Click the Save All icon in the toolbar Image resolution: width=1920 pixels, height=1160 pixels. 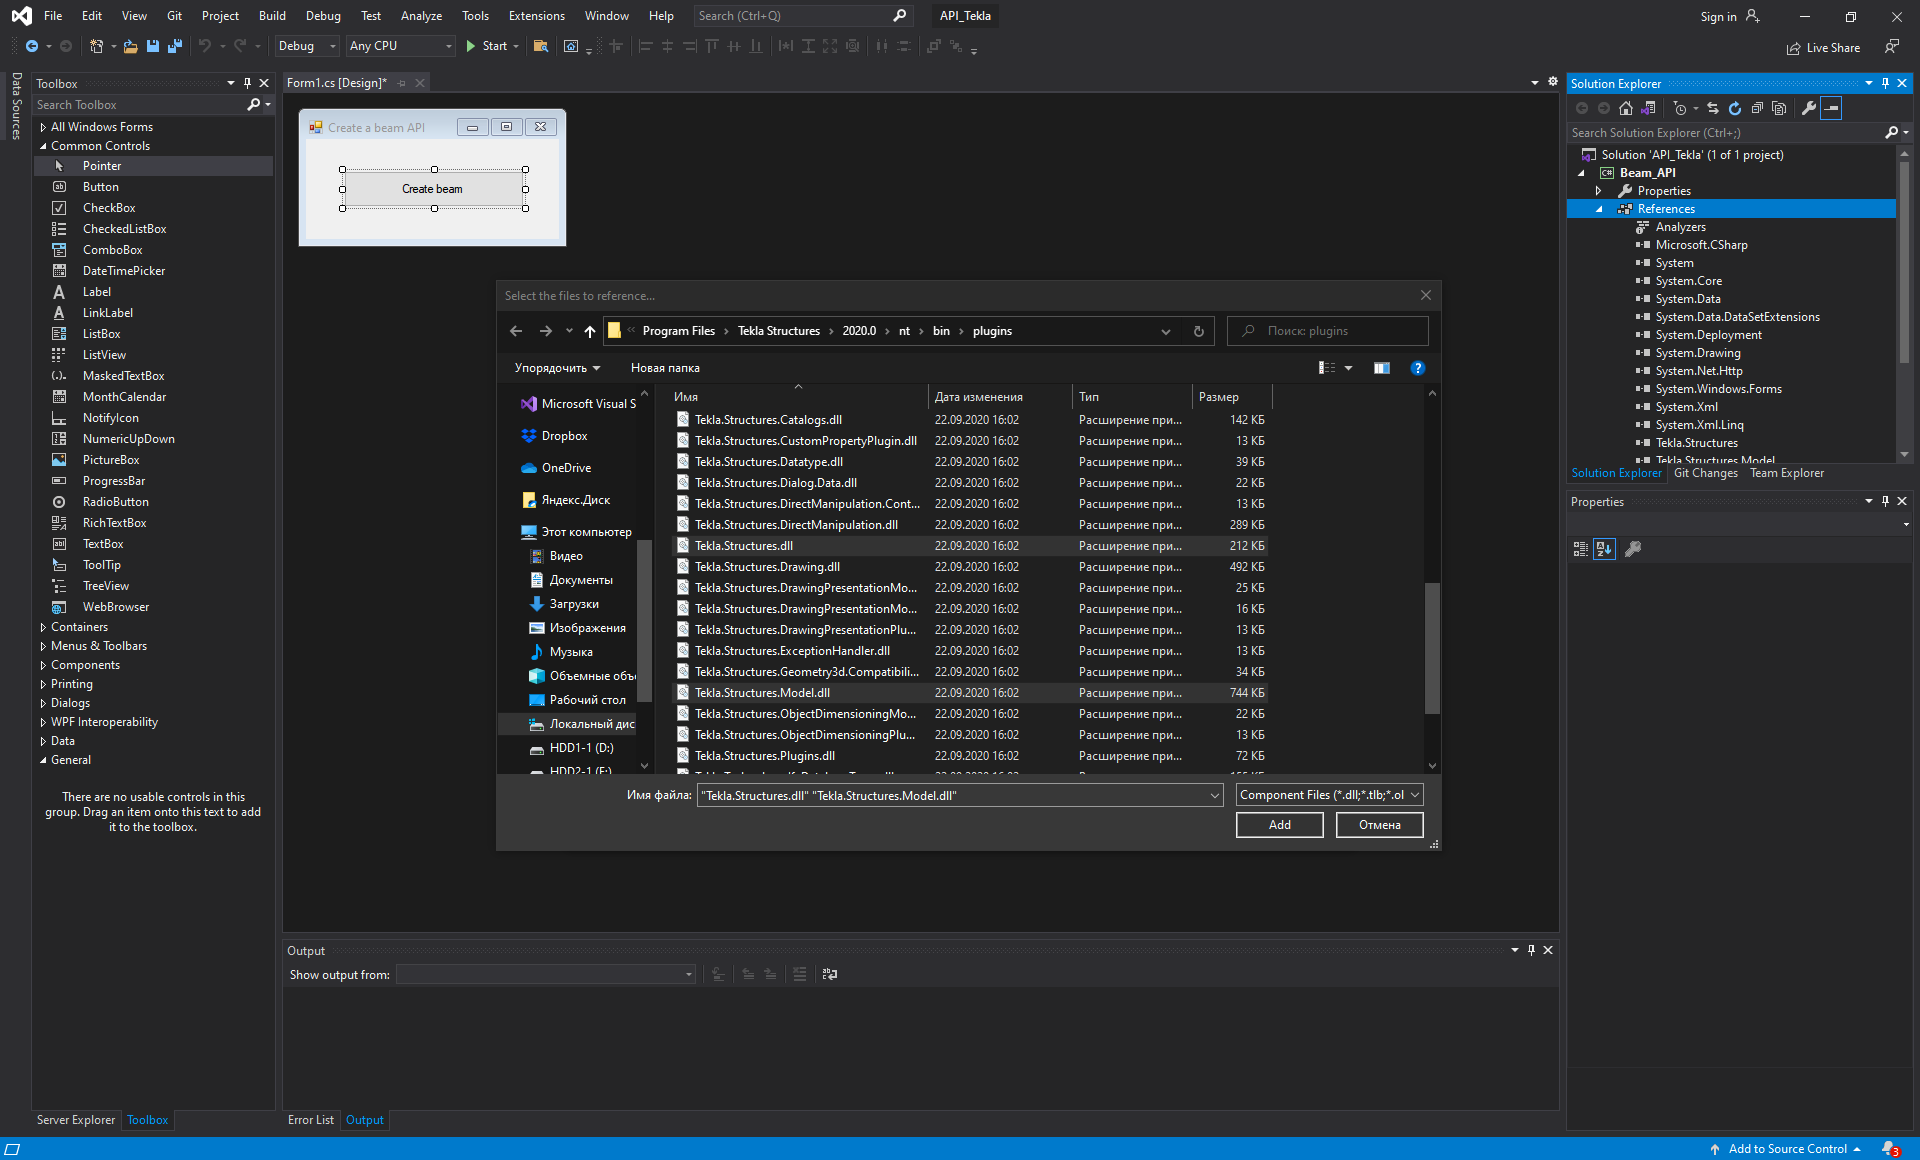pos(176,46)
